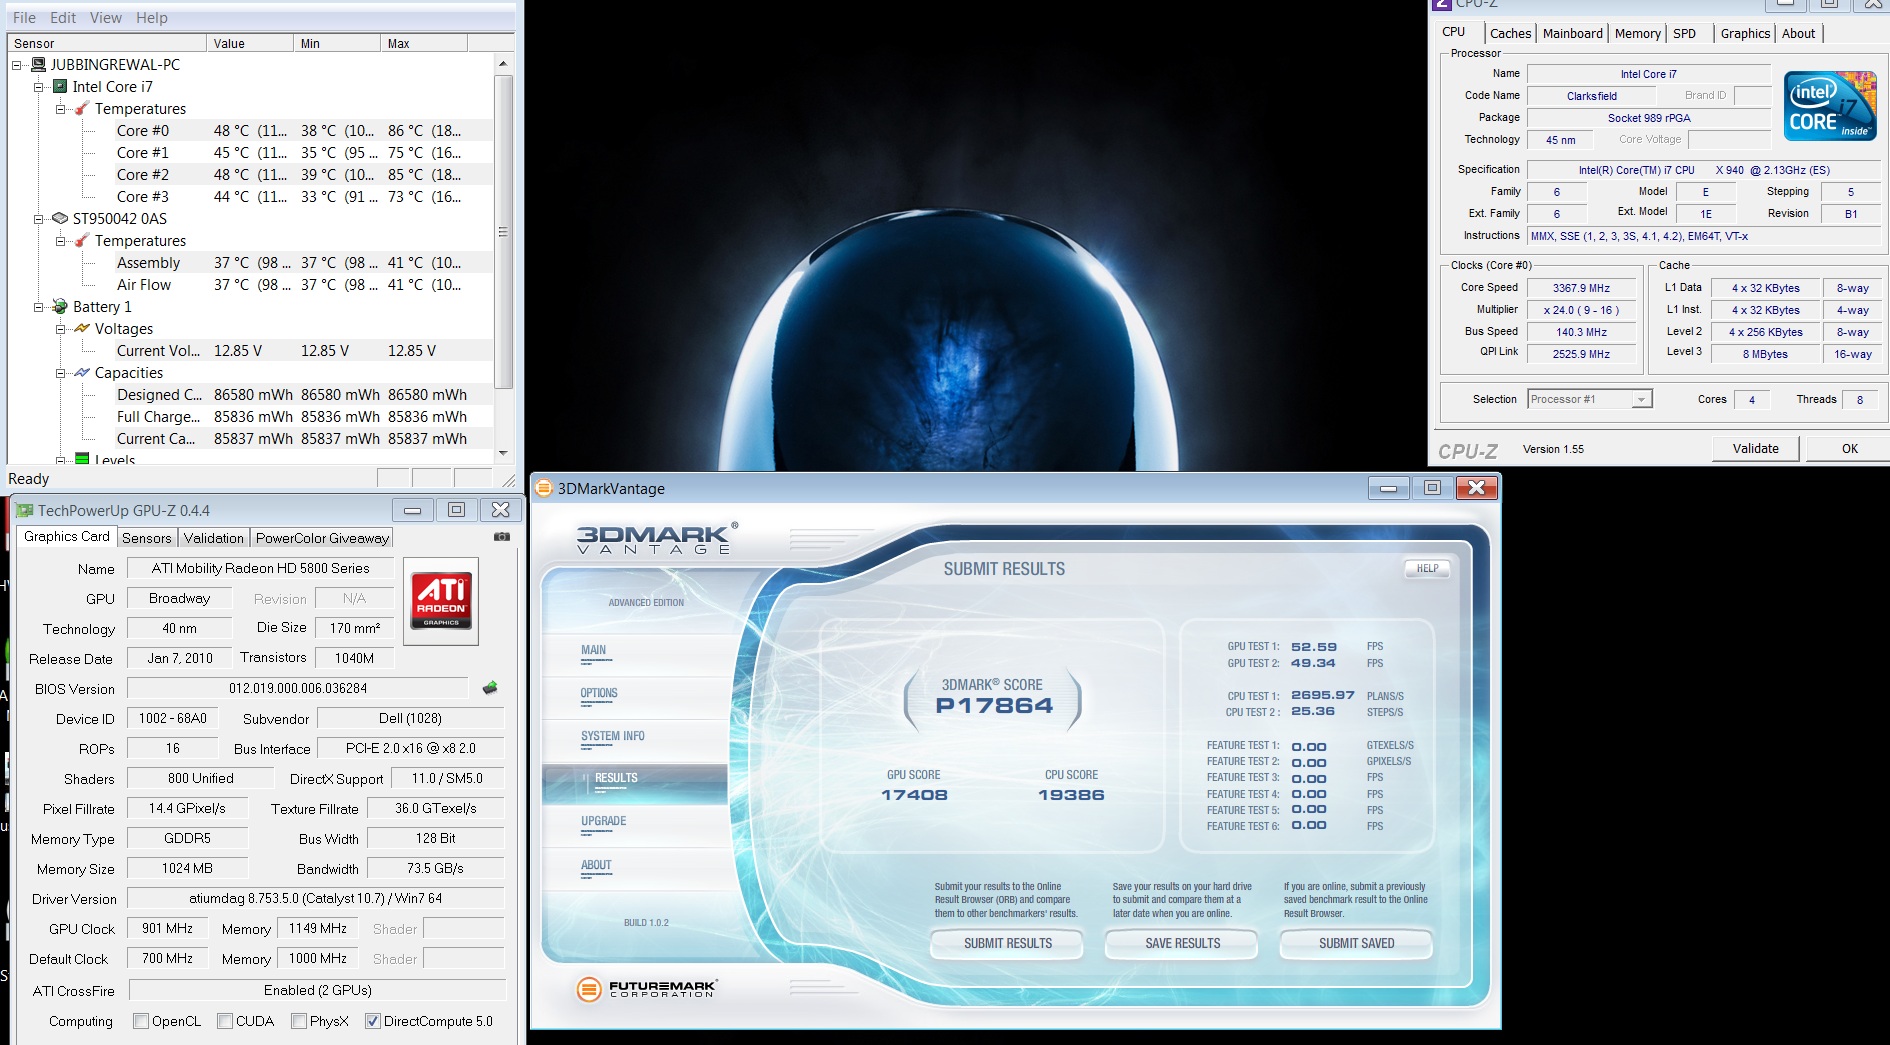Open the PowerColor Giveaway tab in GPU-Z
This screenshot has width=1890, height=1045.
click(322, 538)
